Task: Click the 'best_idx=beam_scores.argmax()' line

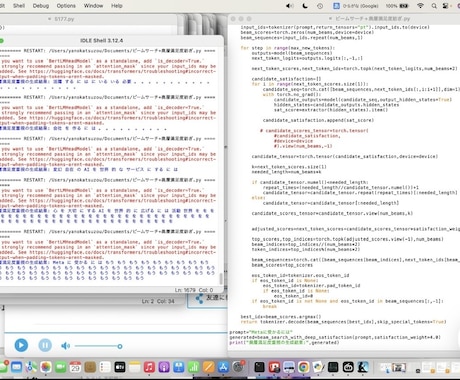Action: tap(281, 317)
